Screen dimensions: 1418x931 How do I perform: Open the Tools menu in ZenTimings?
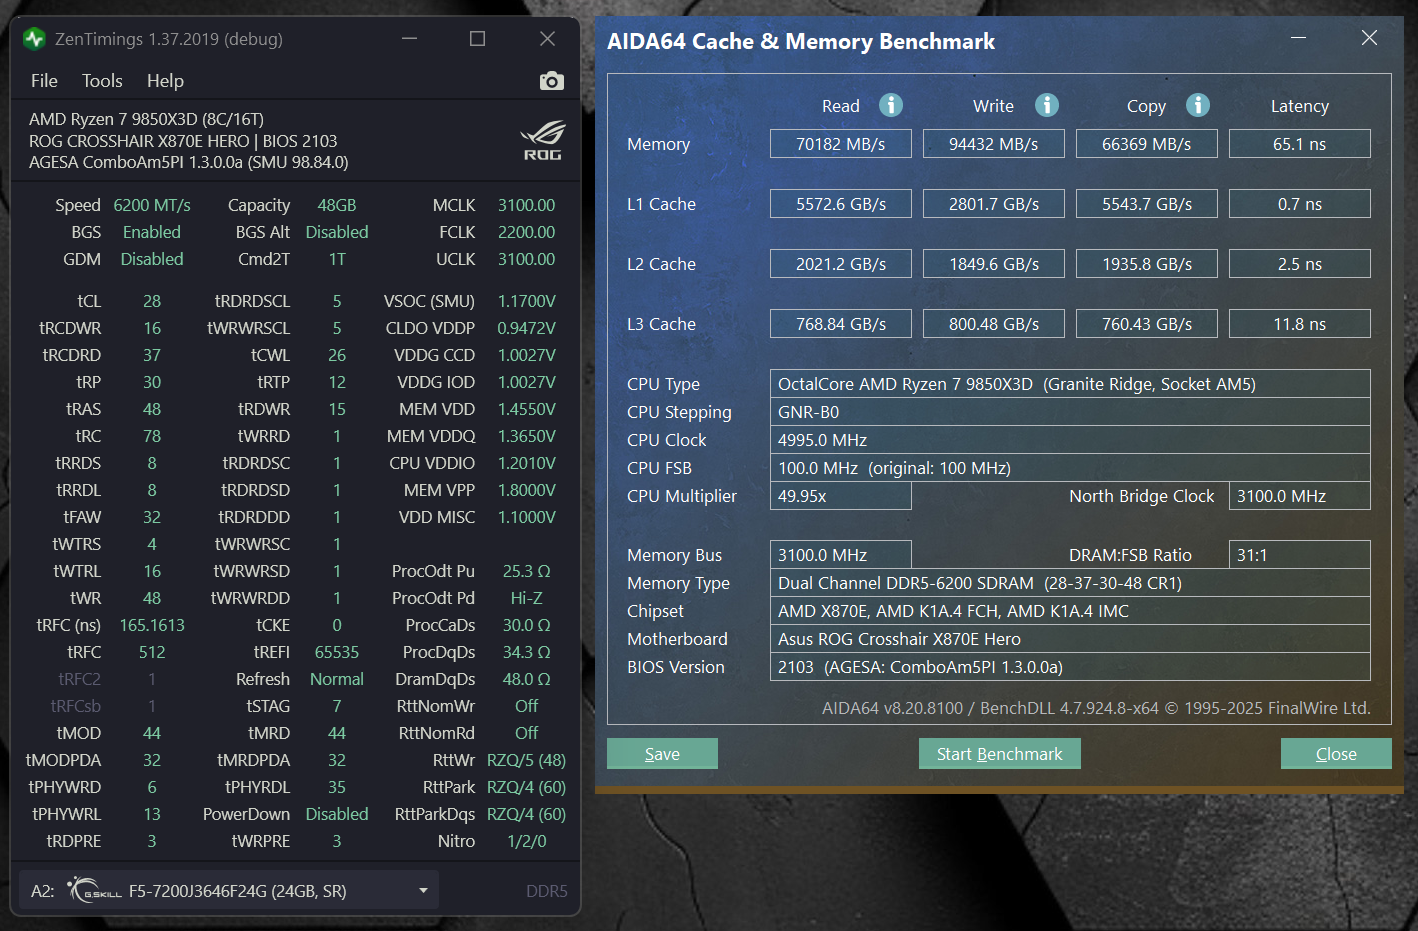[102, 81]
